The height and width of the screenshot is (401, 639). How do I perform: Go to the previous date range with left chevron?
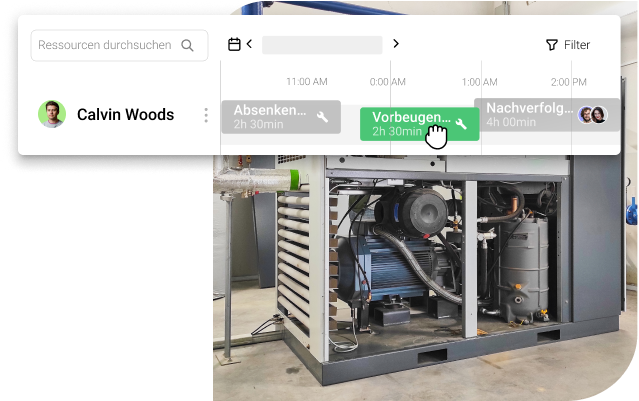249,44
